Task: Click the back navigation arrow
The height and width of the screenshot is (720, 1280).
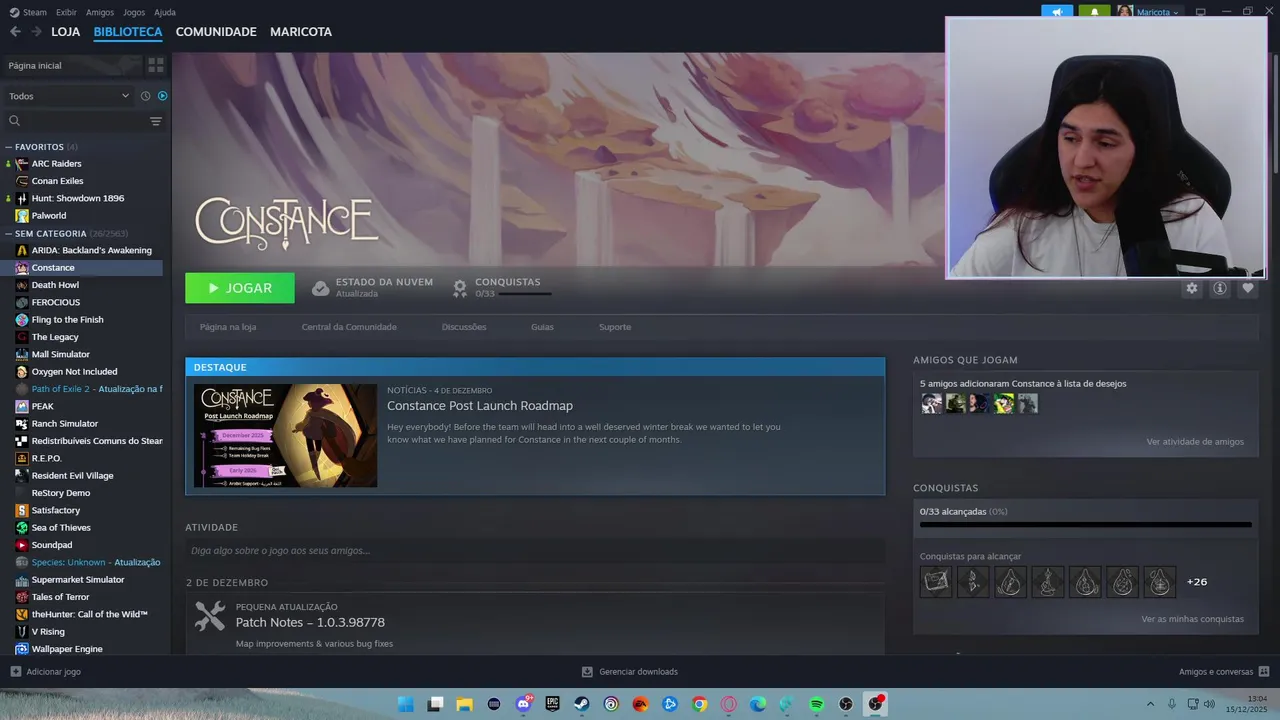Action: (15, 32)
